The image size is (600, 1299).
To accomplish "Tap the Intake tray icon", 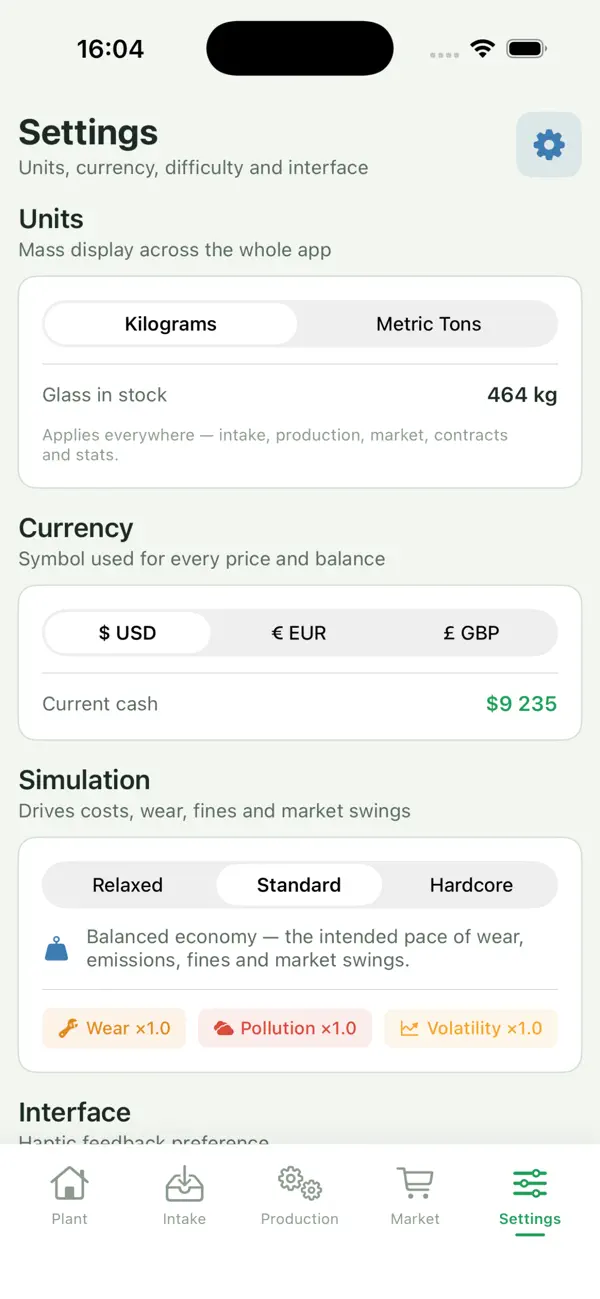I will click(x=184, y=1183).
